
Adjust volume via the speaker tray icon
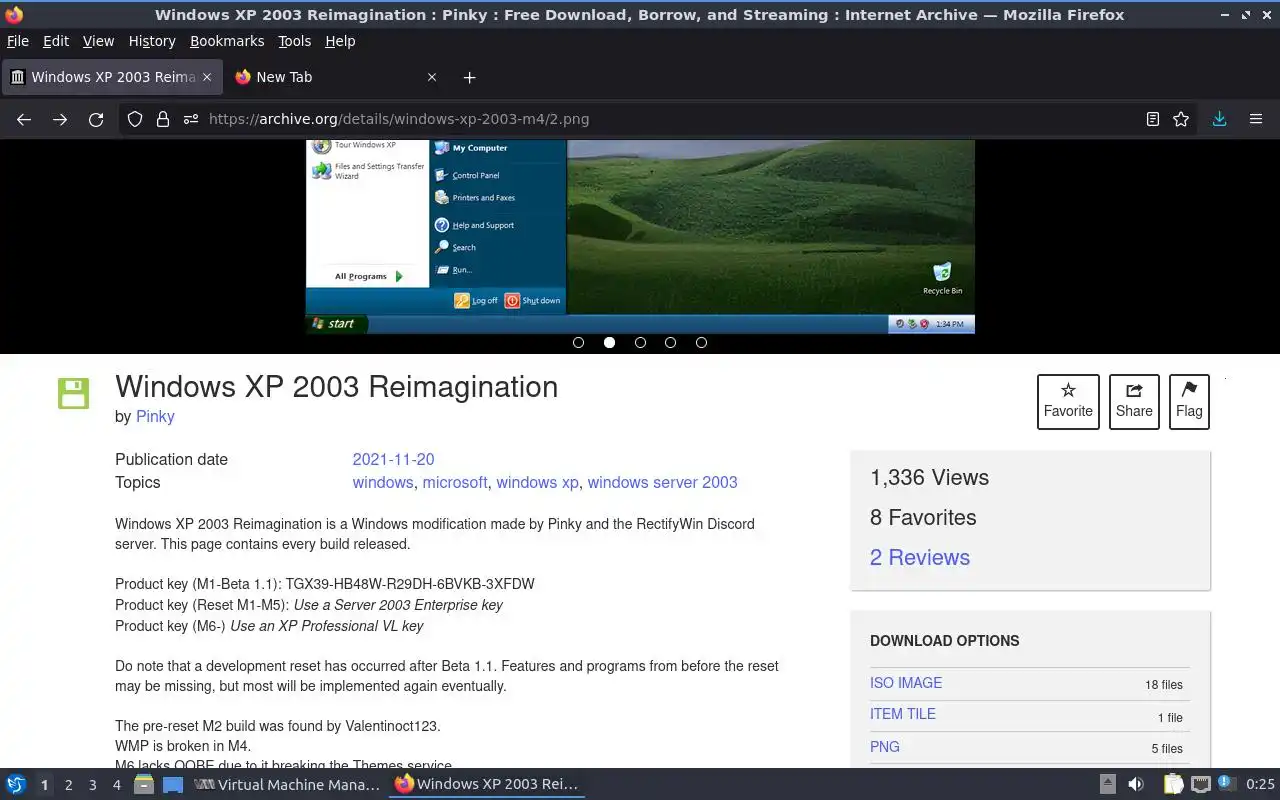coord(1136,785)
